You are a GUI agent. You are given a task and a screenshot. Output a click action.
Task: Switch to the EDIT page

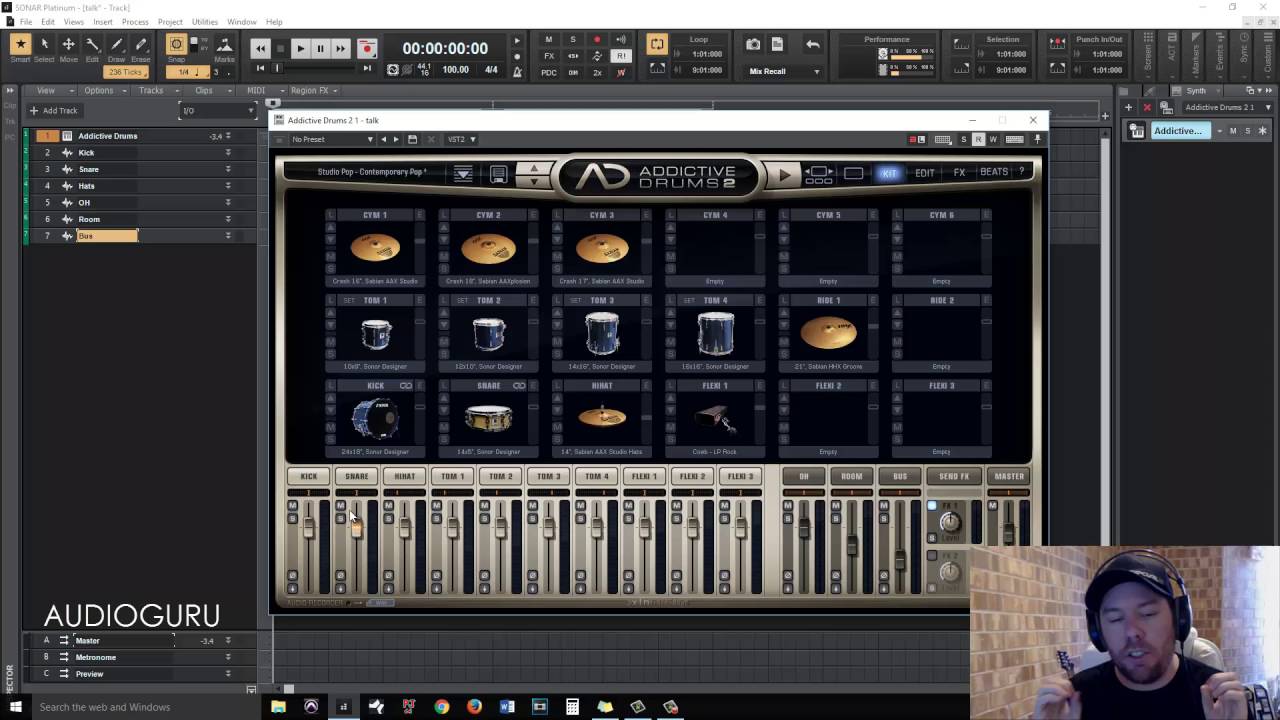pyautogui.click(x=925, y=173)
